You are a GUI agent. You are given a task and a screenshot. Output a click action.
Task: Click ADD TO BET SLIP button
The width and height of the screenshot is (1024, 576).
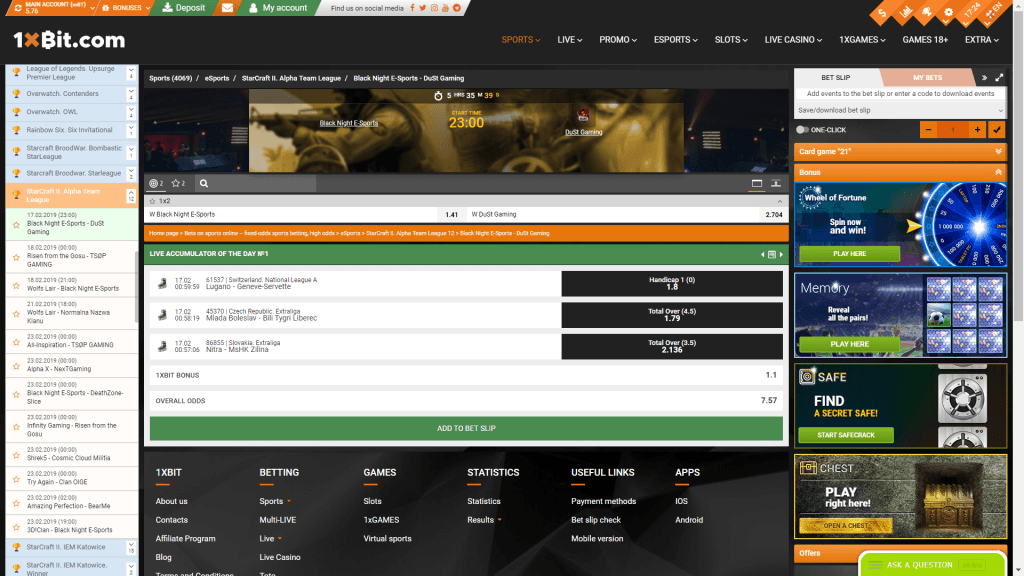coord(466,428)
